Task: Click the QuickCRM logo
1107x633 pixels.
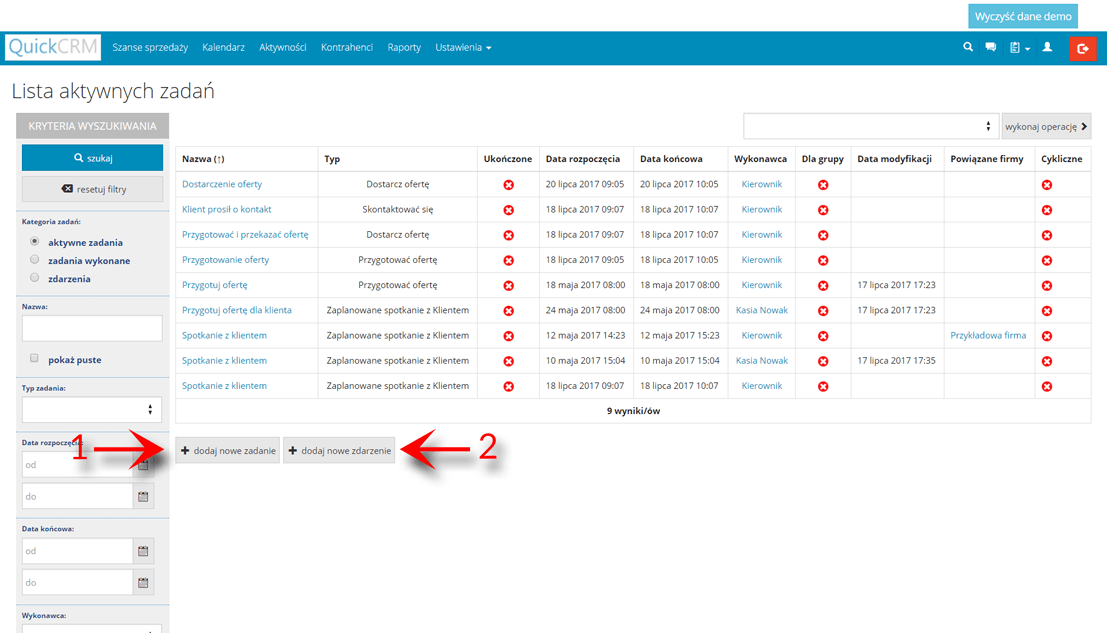Action: point(52,47)
